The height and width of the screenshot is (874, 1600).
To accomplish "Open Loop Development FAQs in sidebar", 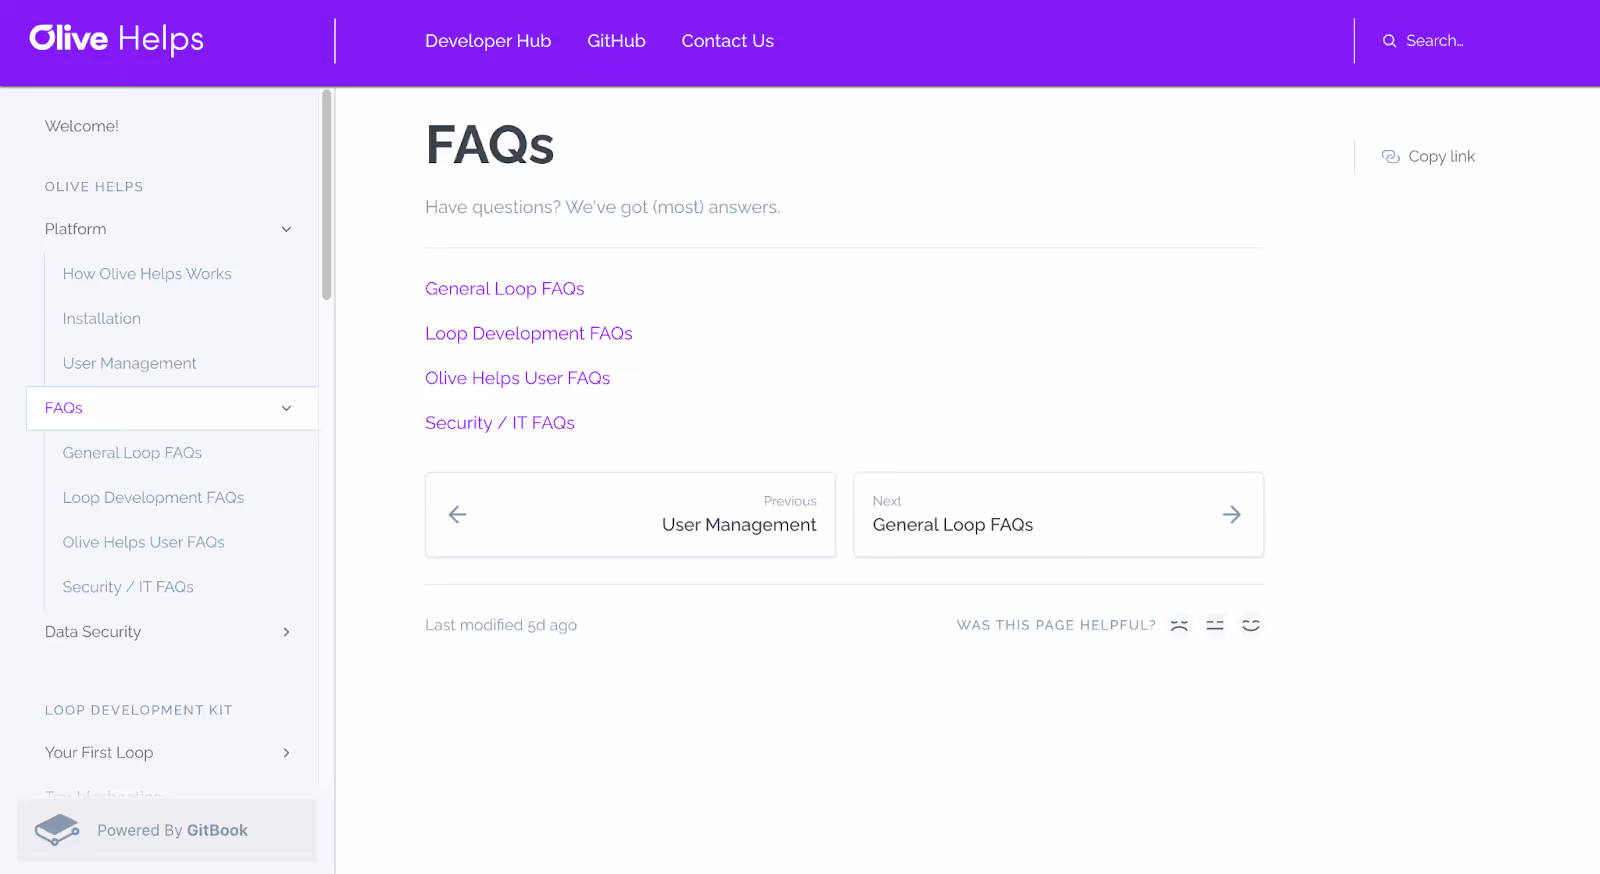I will click(153, 498).
